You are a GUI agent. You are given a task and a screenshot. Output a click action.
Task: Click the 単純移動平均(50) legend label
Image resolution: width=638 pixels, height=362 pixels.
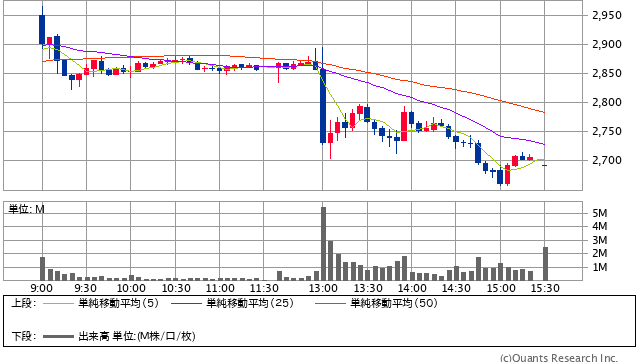pos(394,303)
